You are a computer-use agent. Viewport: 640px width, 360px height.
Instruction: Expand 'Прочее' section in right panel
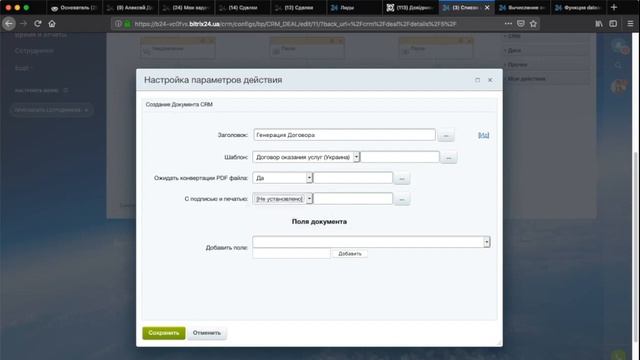tap(546, 64)
